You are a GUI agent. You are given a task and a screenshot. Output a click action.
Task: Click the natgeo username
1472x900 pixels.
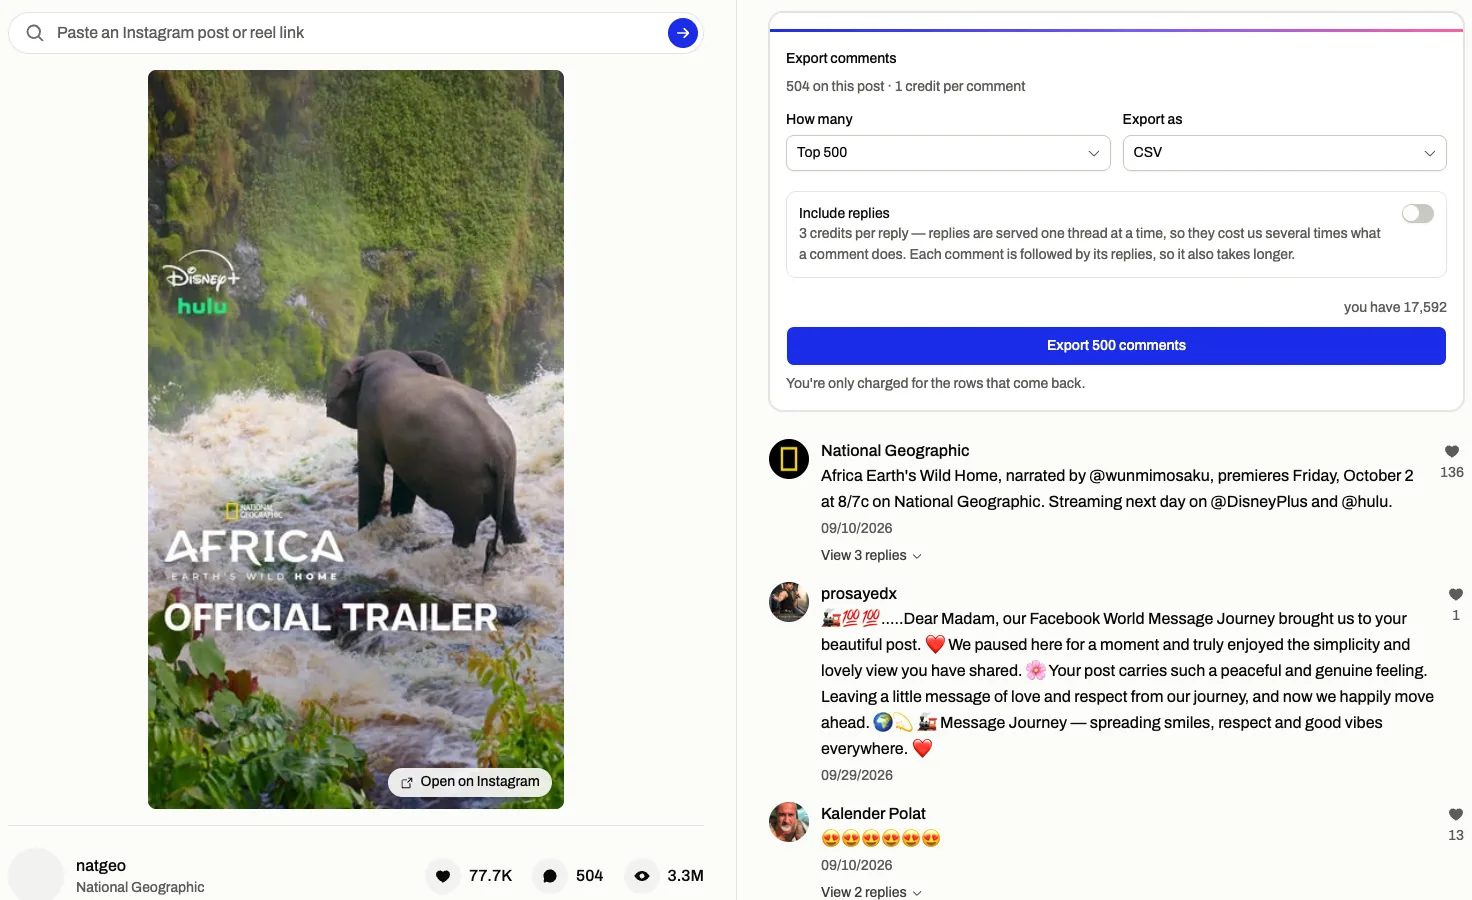(x=101, y=866)
